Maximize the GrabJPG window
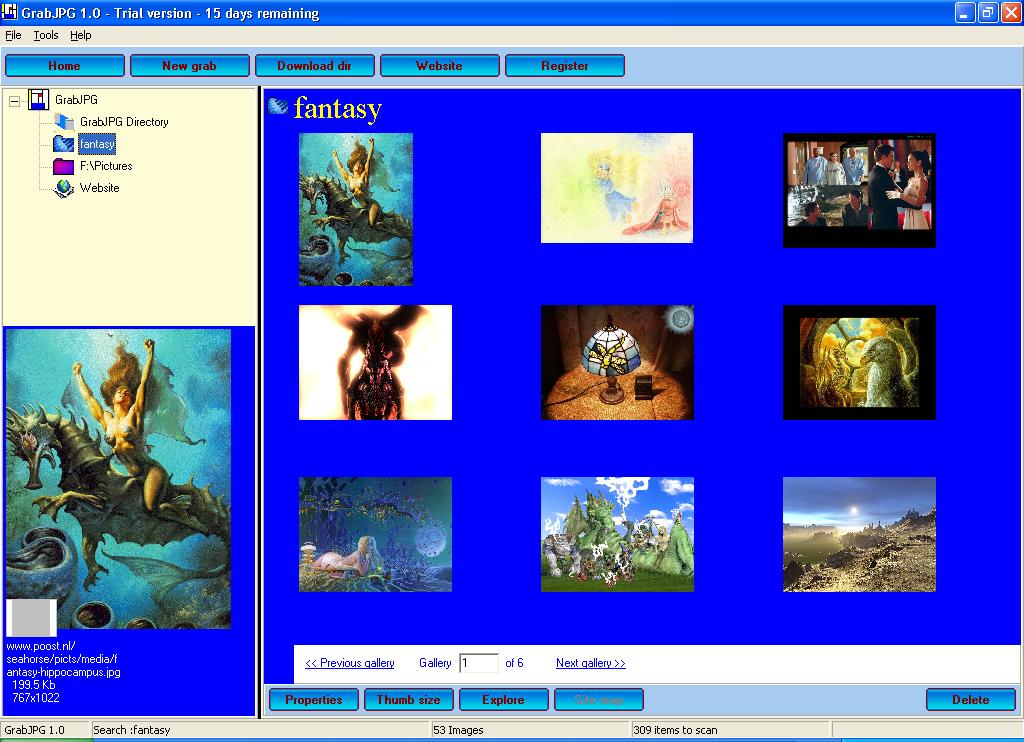1024x742 pixels. point(987,12)
